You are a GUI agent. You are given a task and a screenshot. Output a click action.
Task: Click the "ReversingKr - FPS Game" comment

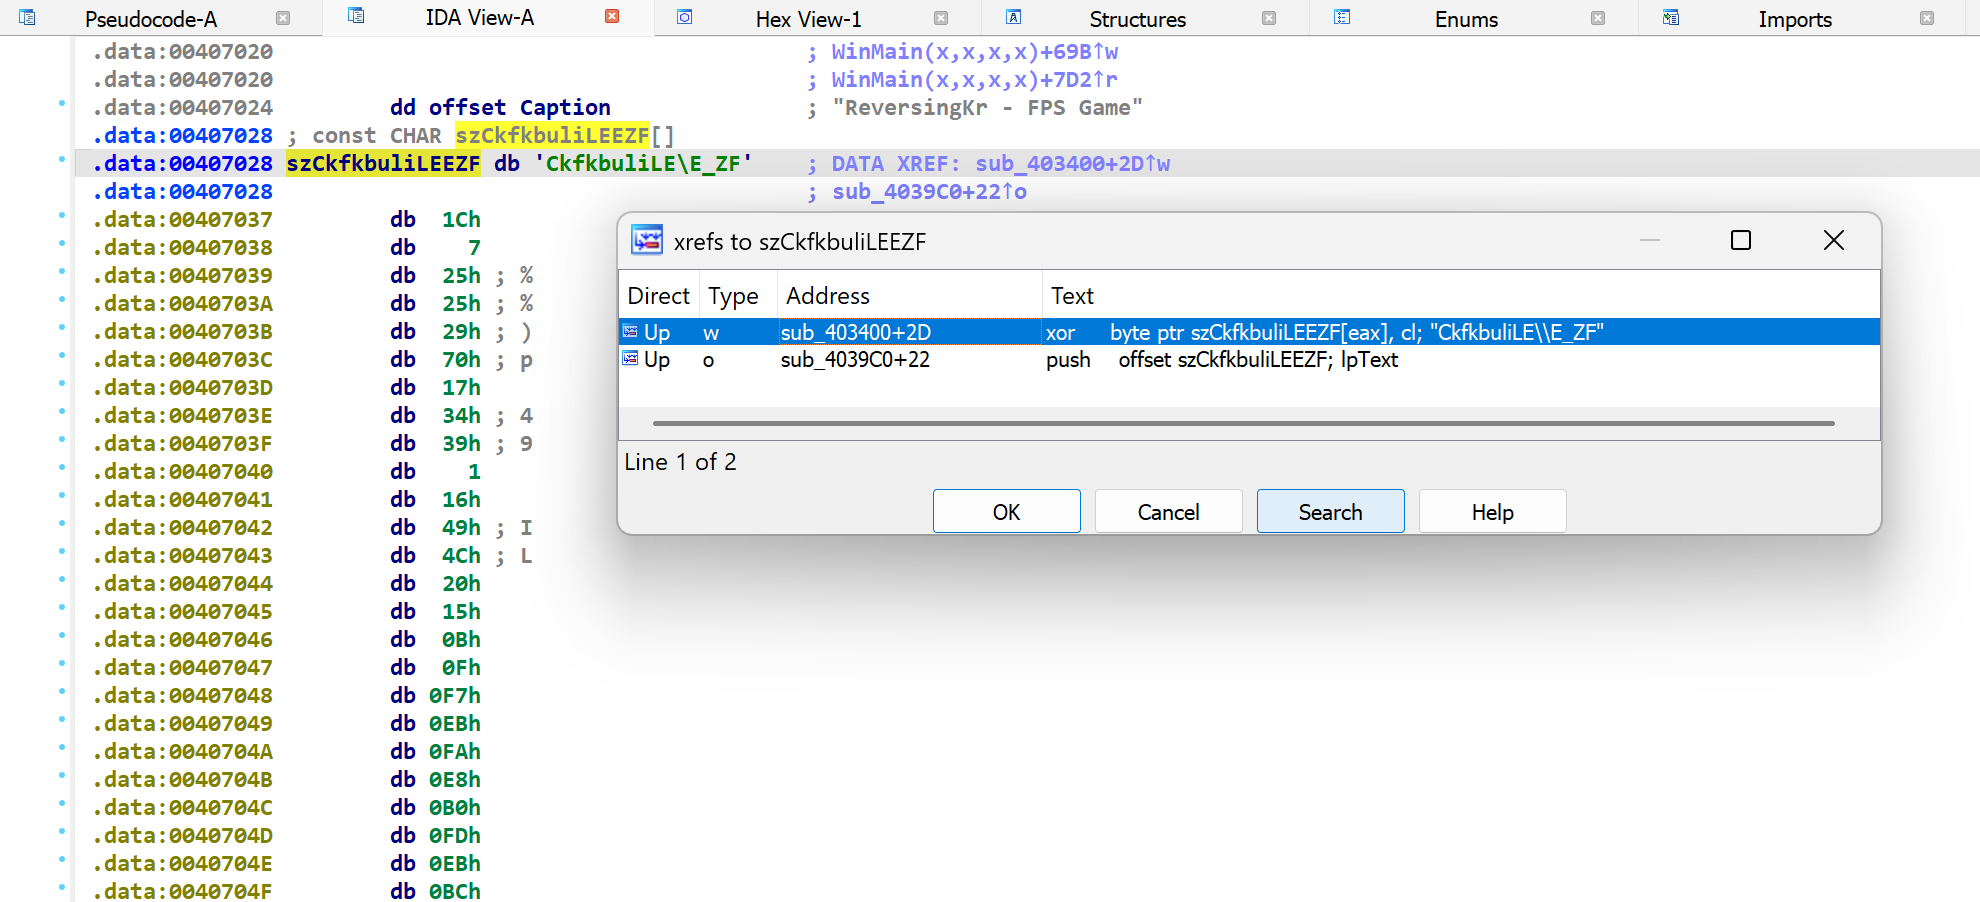987,107
